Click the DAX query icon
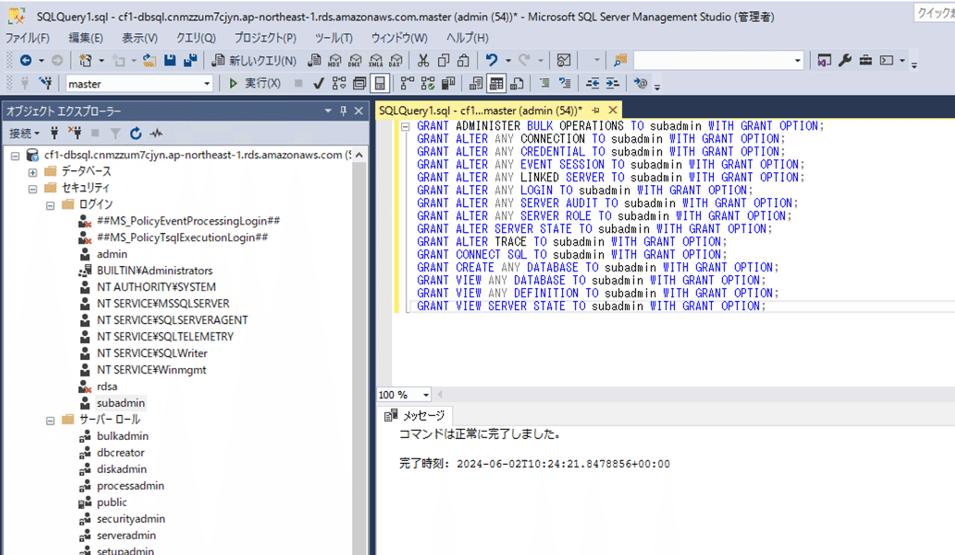Viewport: 955px width, 555px height. (x=396, y=60)
